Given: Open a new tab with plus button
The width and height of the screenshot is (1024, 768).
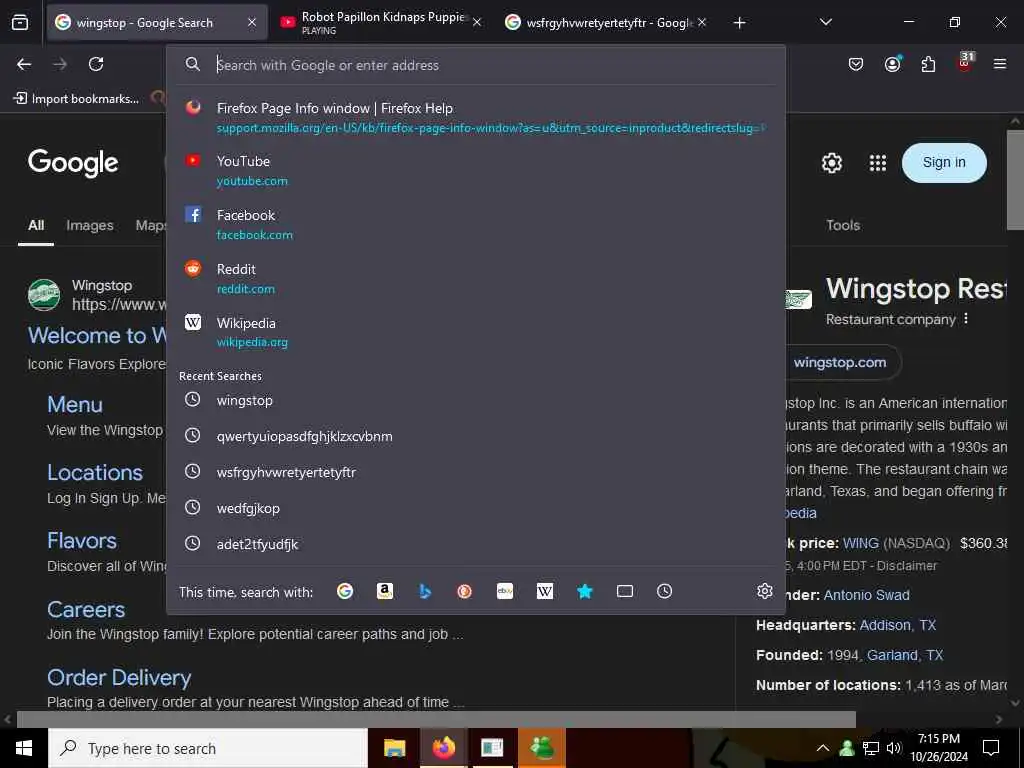Looking at the screenshot, I should point(739,23).
